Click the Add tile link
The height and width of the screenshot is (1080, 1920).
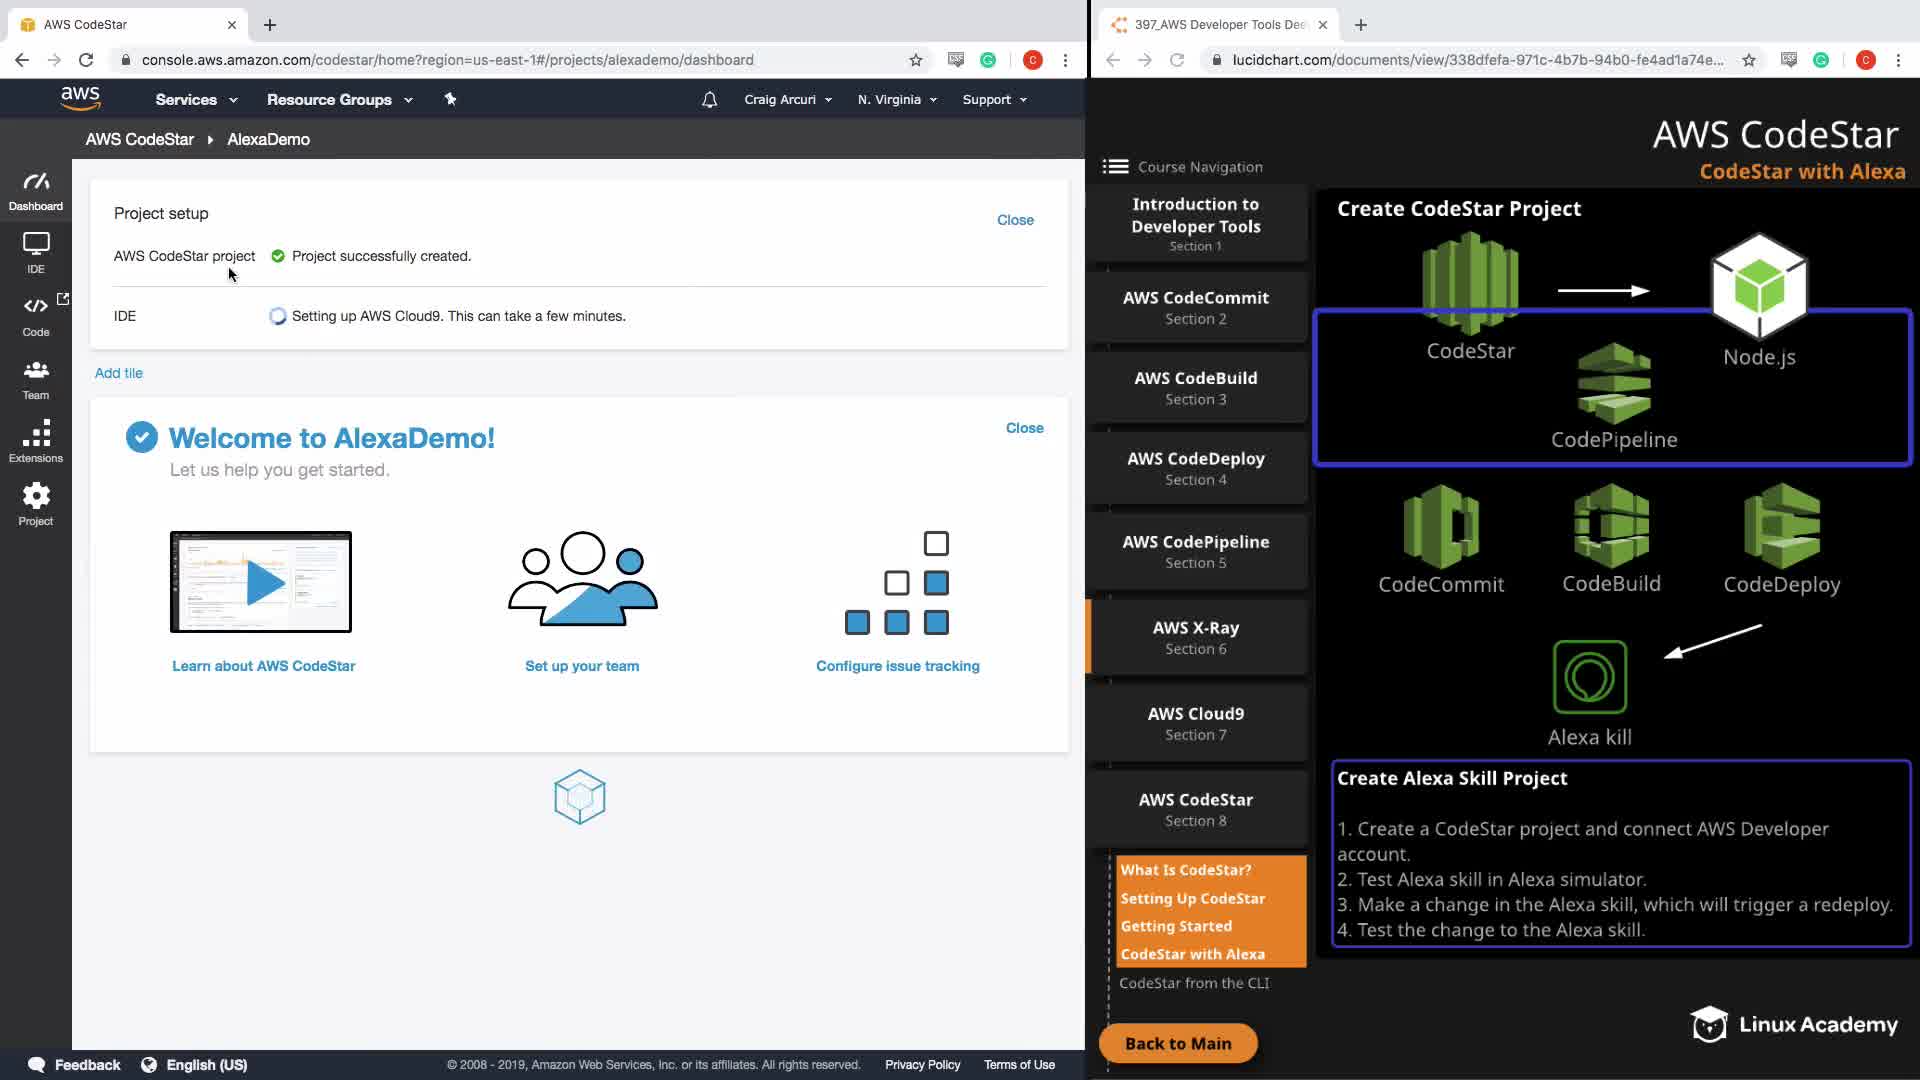click(119, 373)
